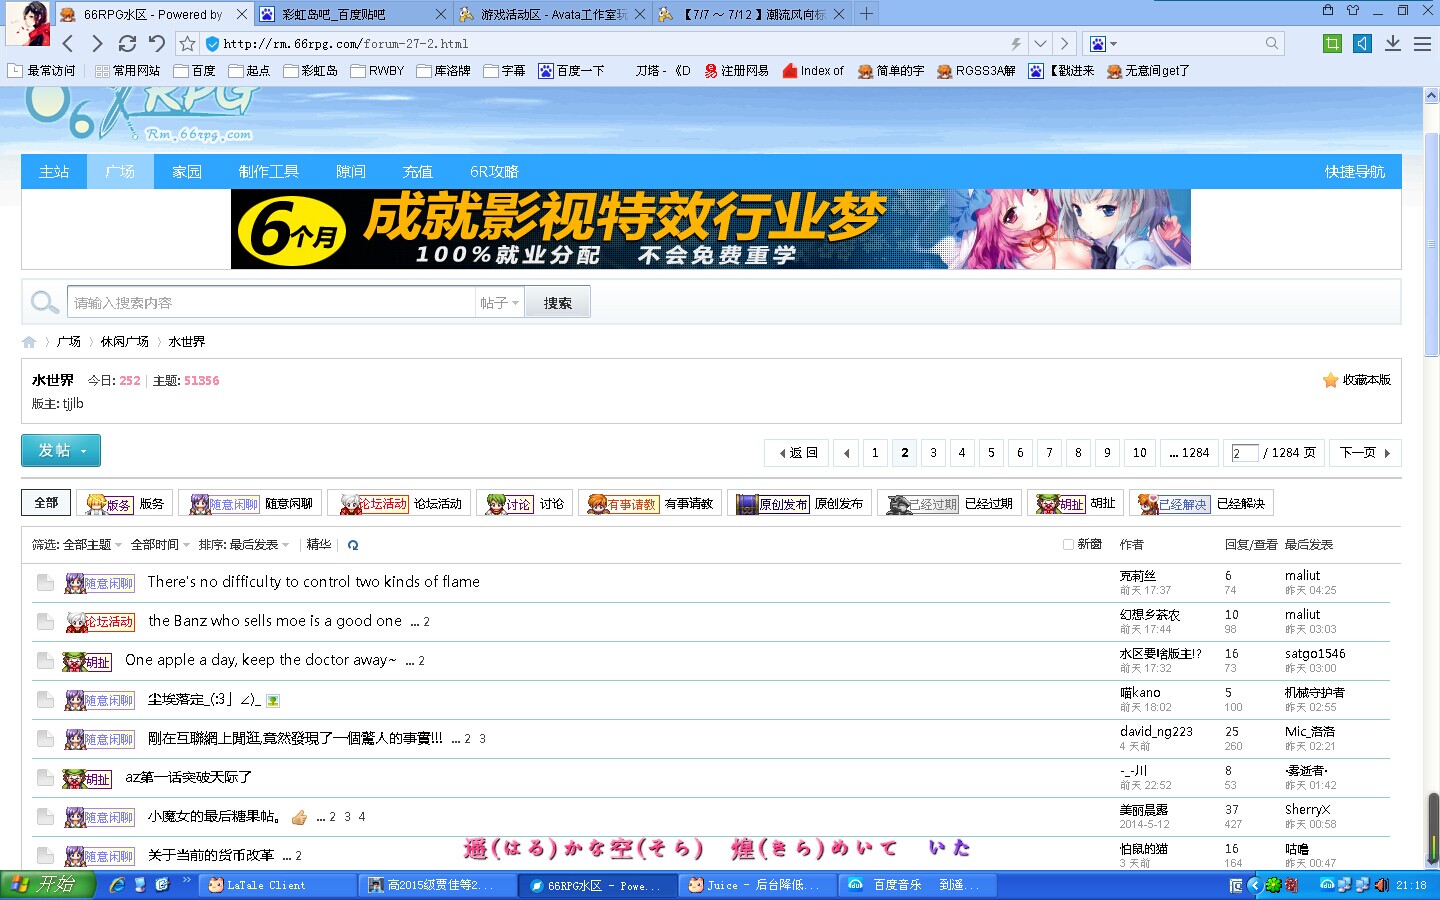
Task: Filter by 论坛活动 category
Action: [401, 504]
